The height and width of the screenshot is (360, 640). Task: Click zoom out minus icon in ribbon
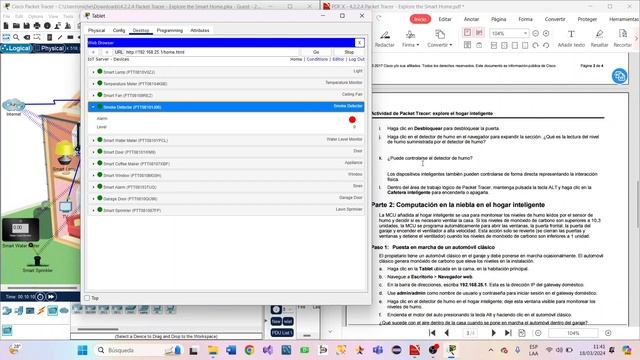click(536, 33)
